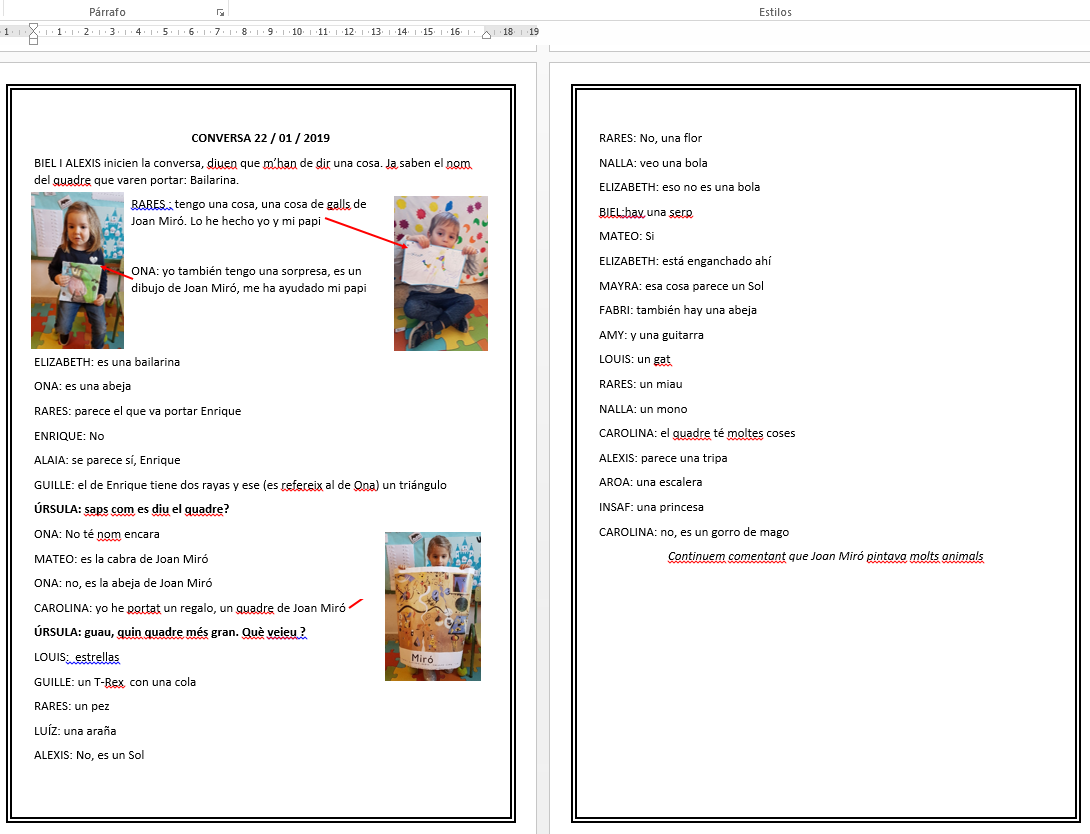Click bold line 'ÚRSULA: saps com es diu el quadre?'
This screenshot has height=834, width=1090.
tap(131, 509)
